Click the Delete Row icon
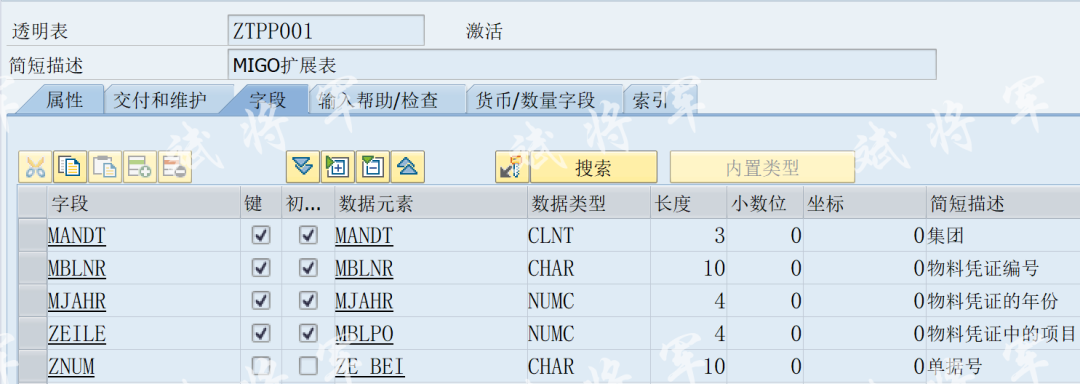The image size is (1080, 384). point(175,167)
